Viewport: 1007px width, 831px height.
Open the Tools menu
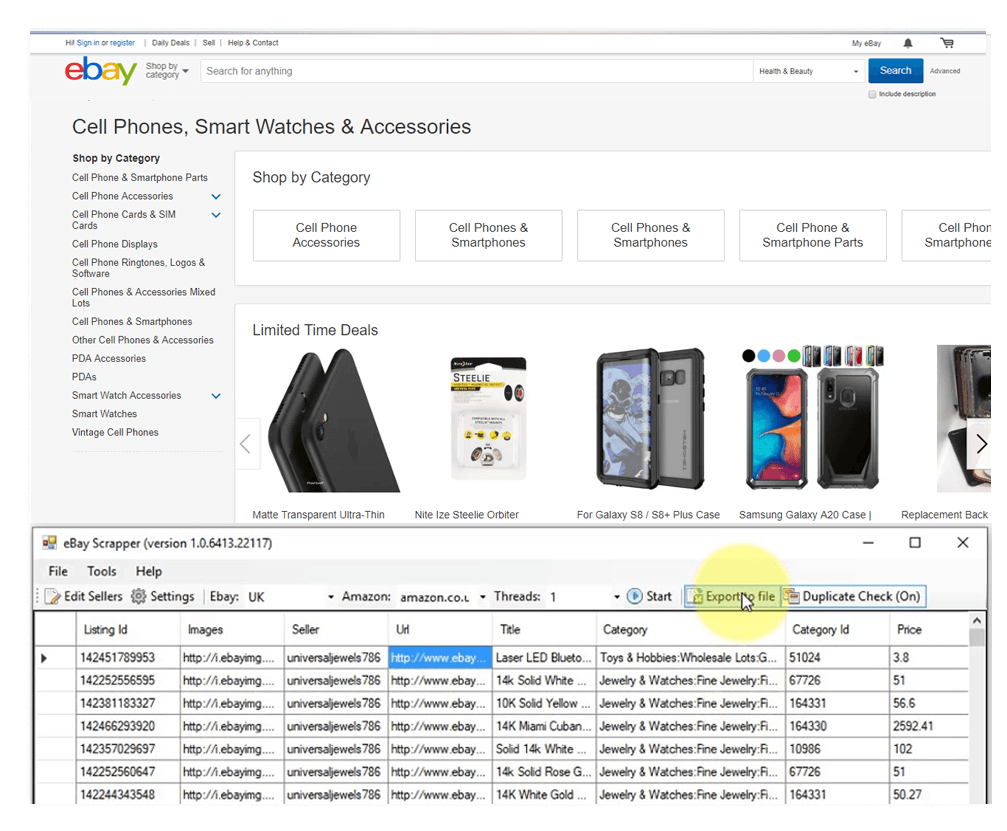pos(101,571)
